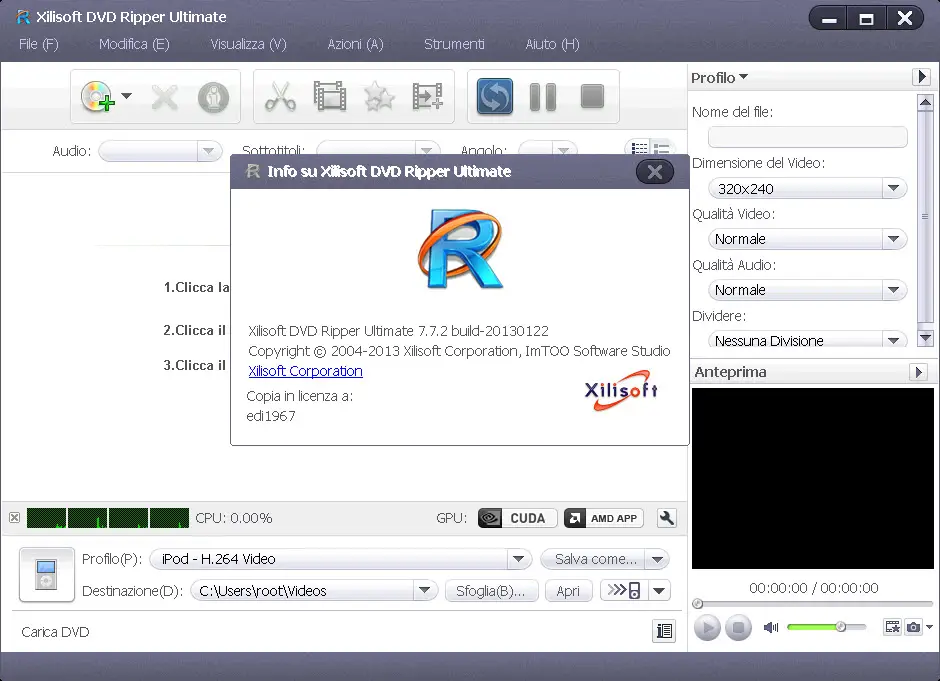Switch to thumbnail list view
The height and width of the screenshot is (681, 940).
(x=639, y=148)
